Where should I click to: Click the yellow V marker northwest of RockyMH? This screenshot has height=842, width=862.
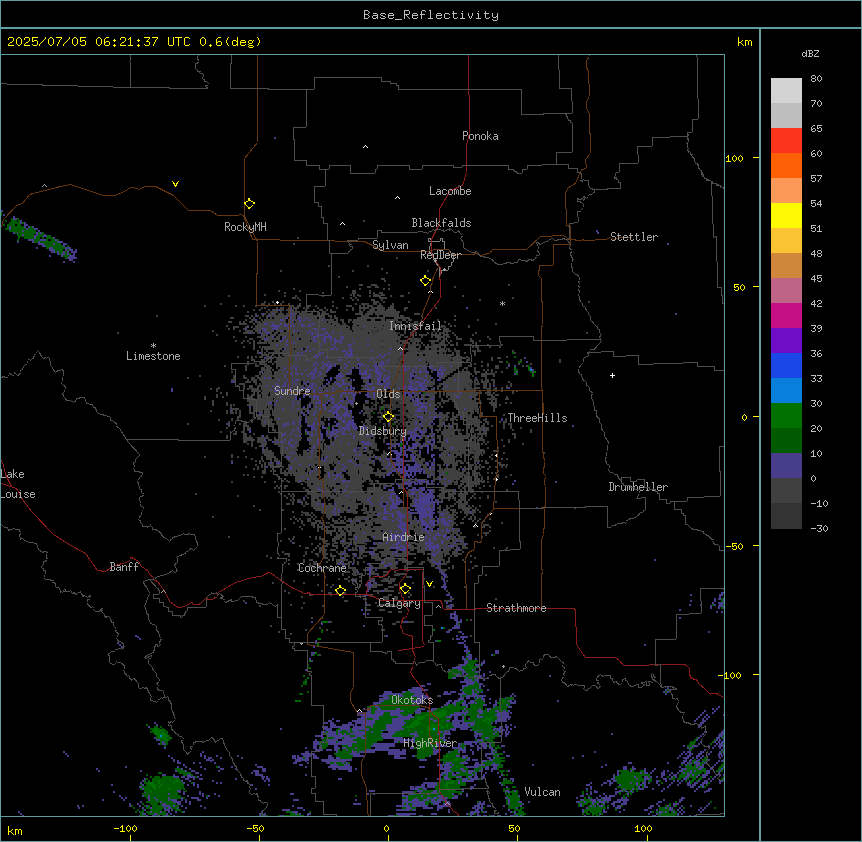pos(175,184)
